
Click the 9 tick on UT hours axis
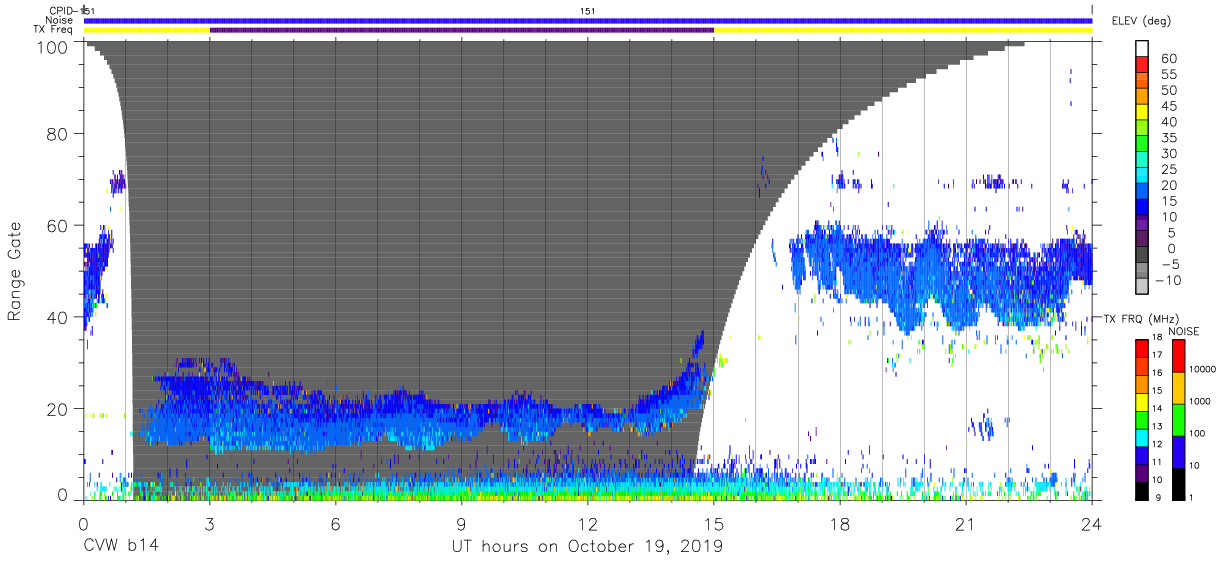(462, 525)
